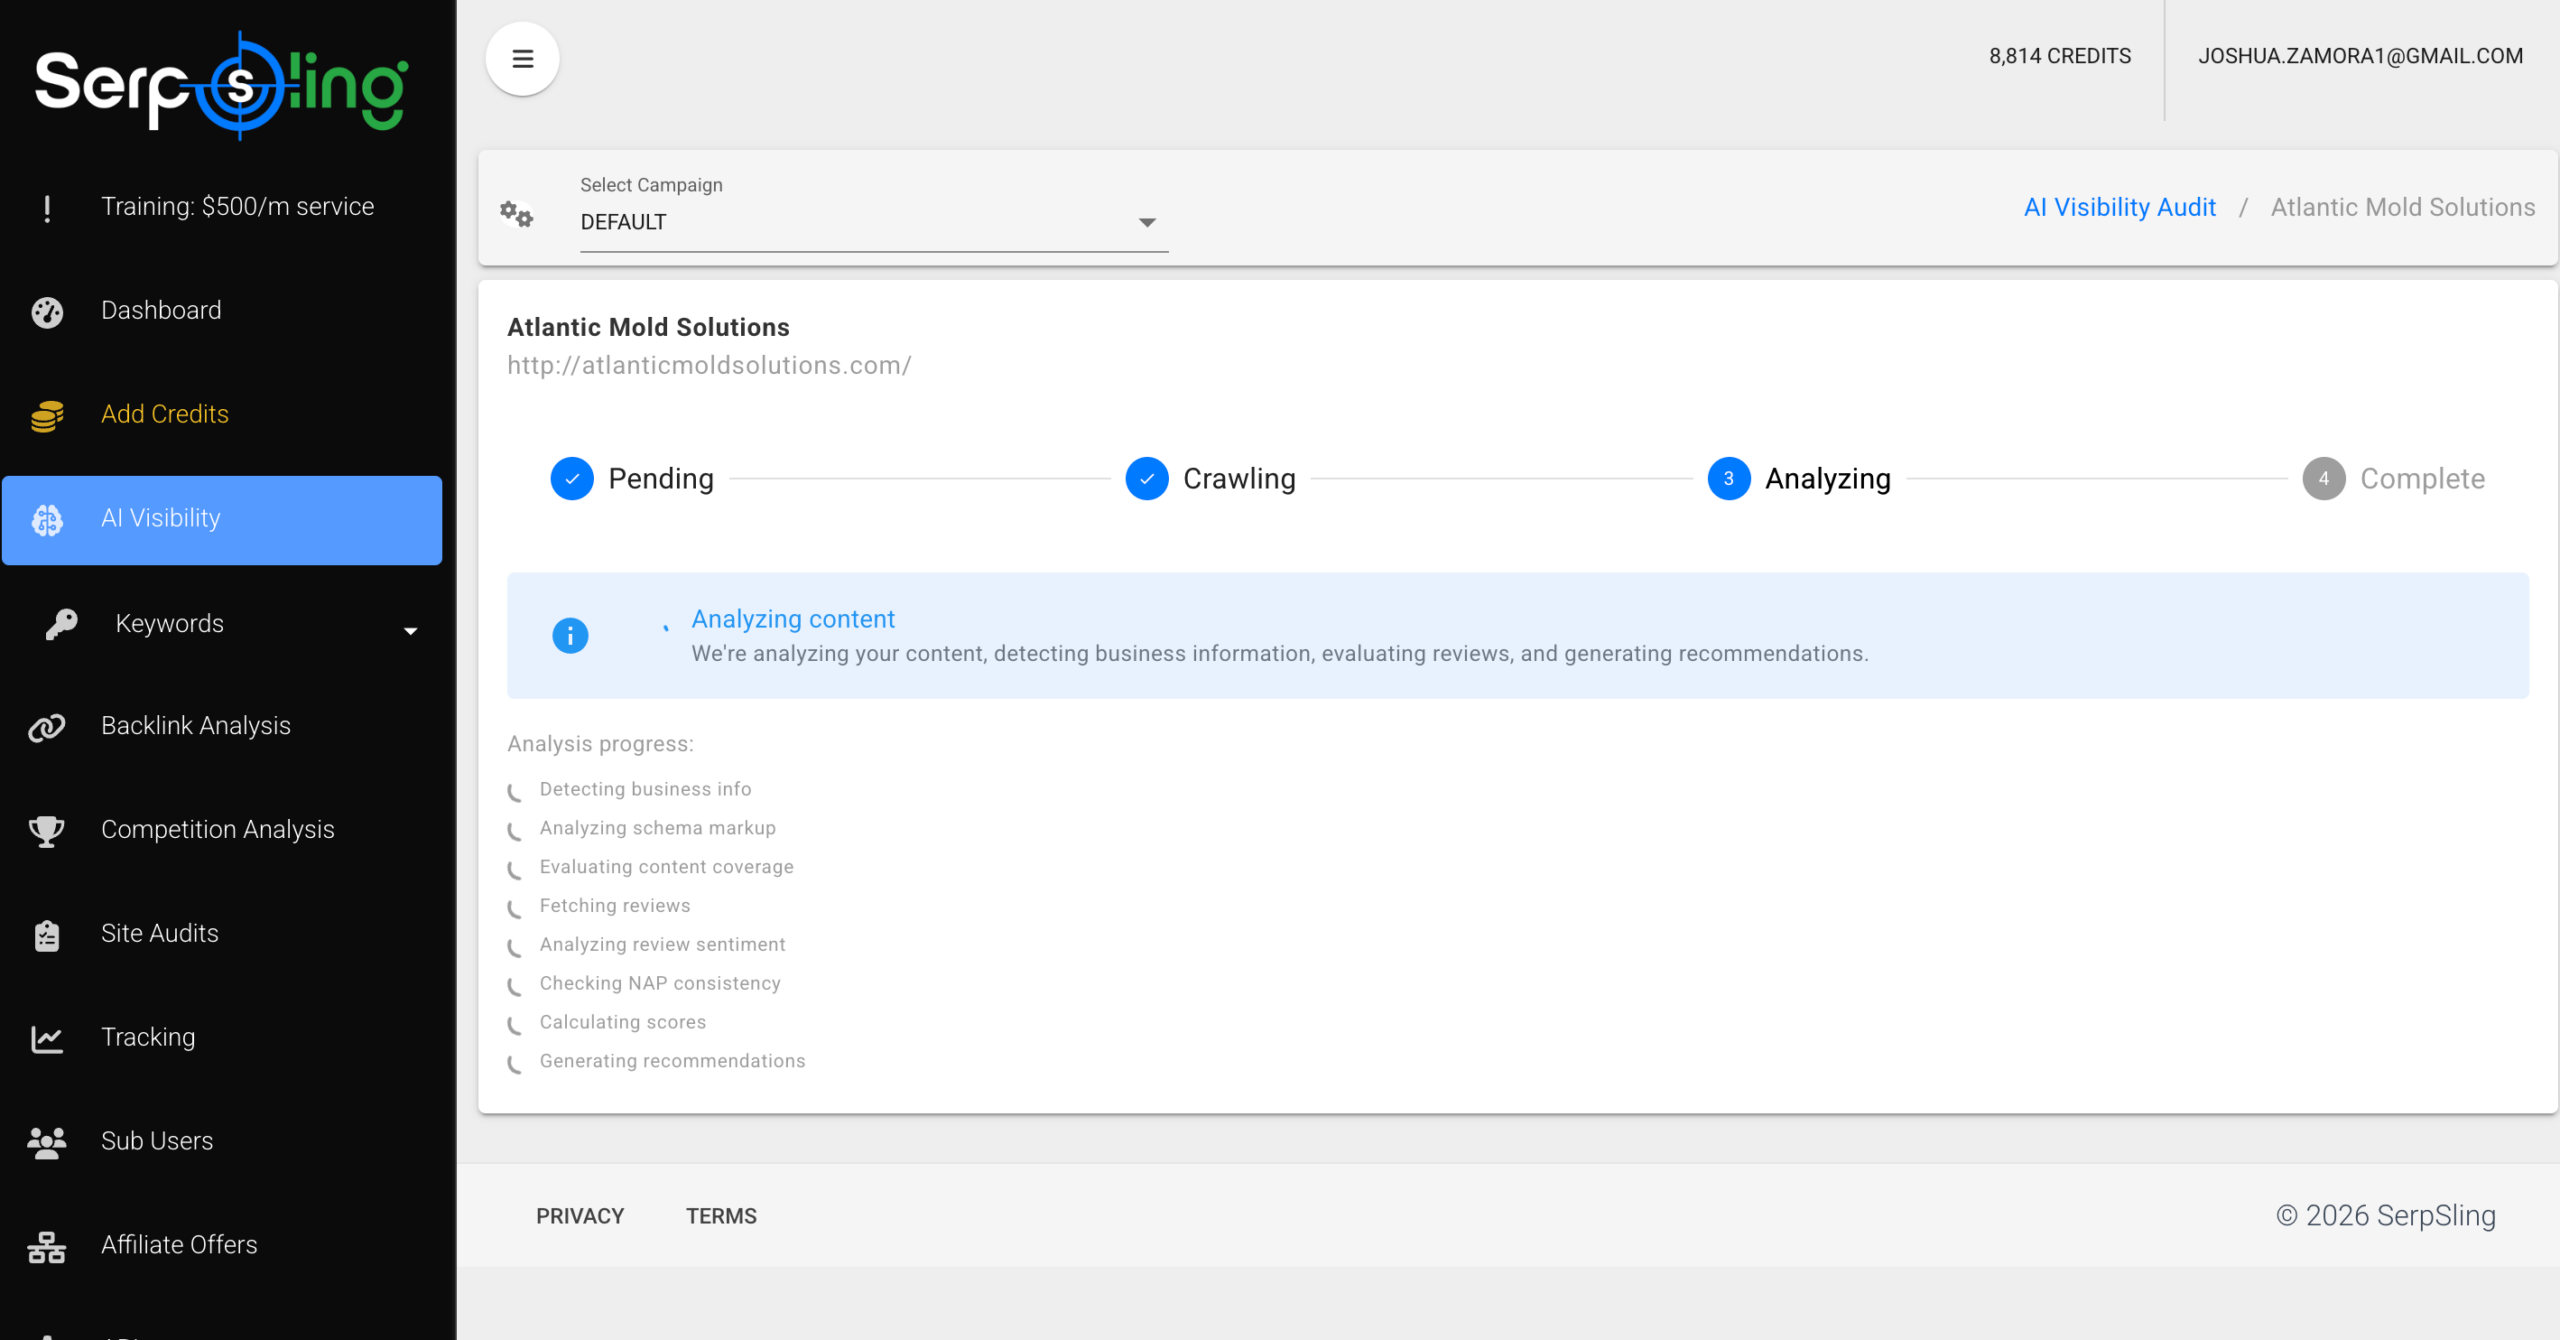Viewport: 2560px width, 1340px height.
Task: Click the blue info icon in alert
Action: (x=570, y=635)
